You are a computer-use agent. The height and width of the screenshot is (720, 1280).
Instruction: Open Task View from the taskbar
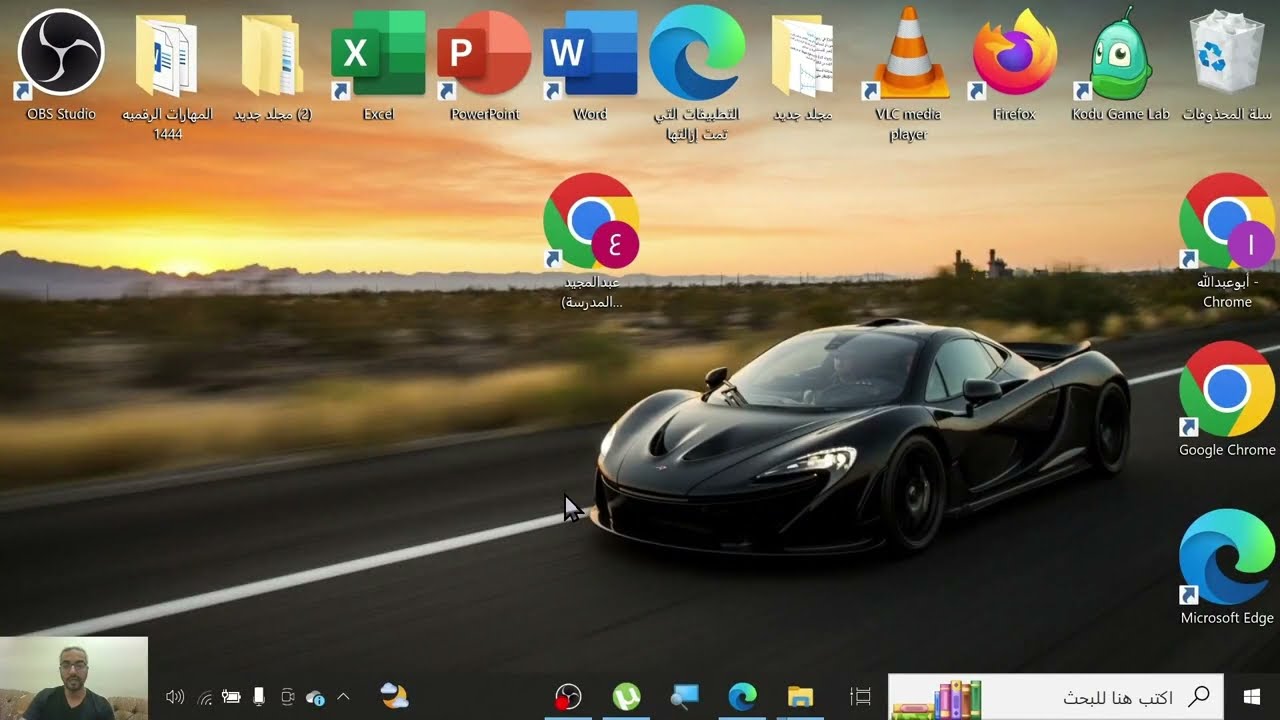[x=860, y=696]
